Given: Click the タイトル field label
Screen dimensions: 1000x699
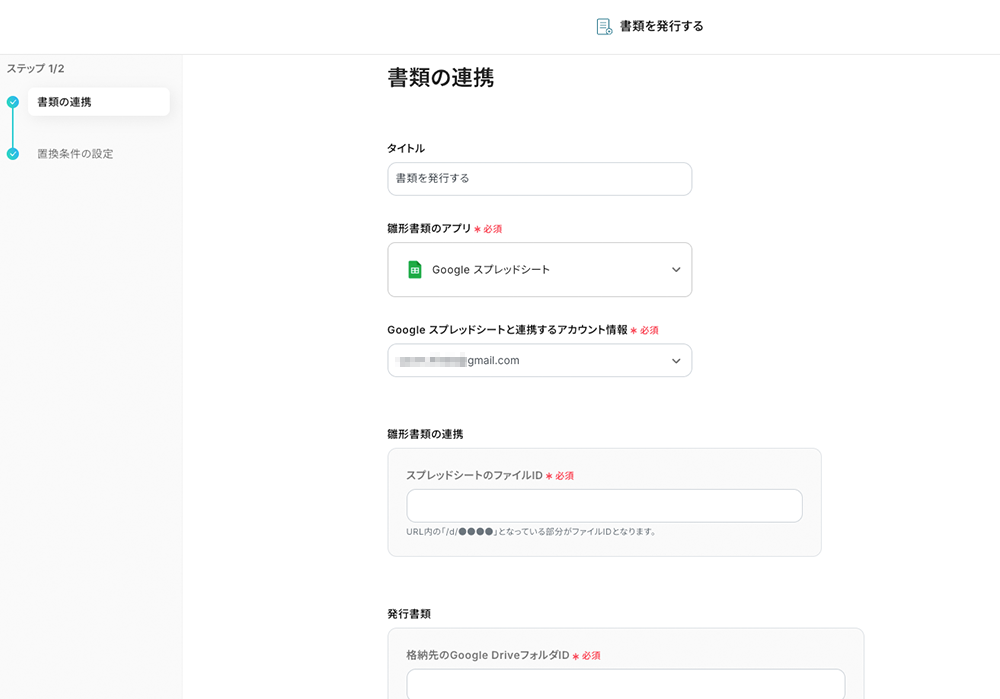Looking at the screenshot, I should point(406,148).
